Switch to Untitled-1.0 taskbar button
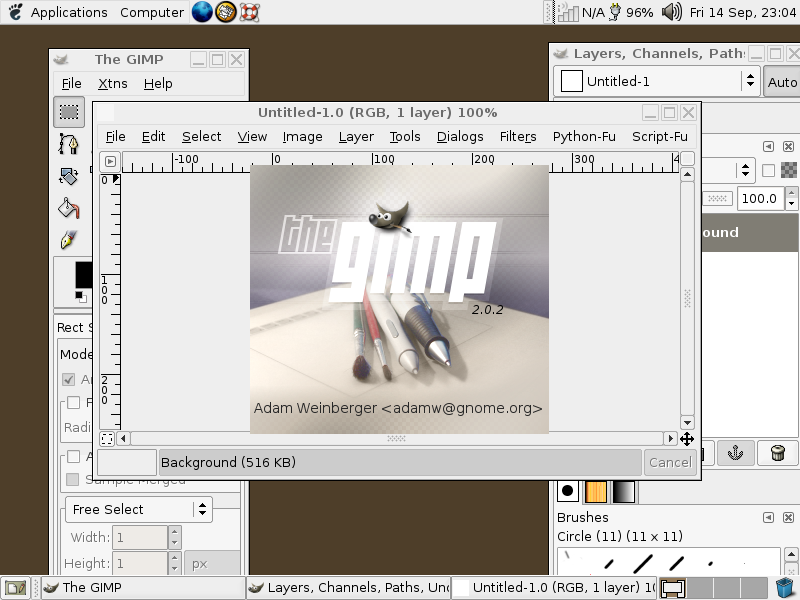The width and height of the screenshot is (800, 600). point(554,588)
